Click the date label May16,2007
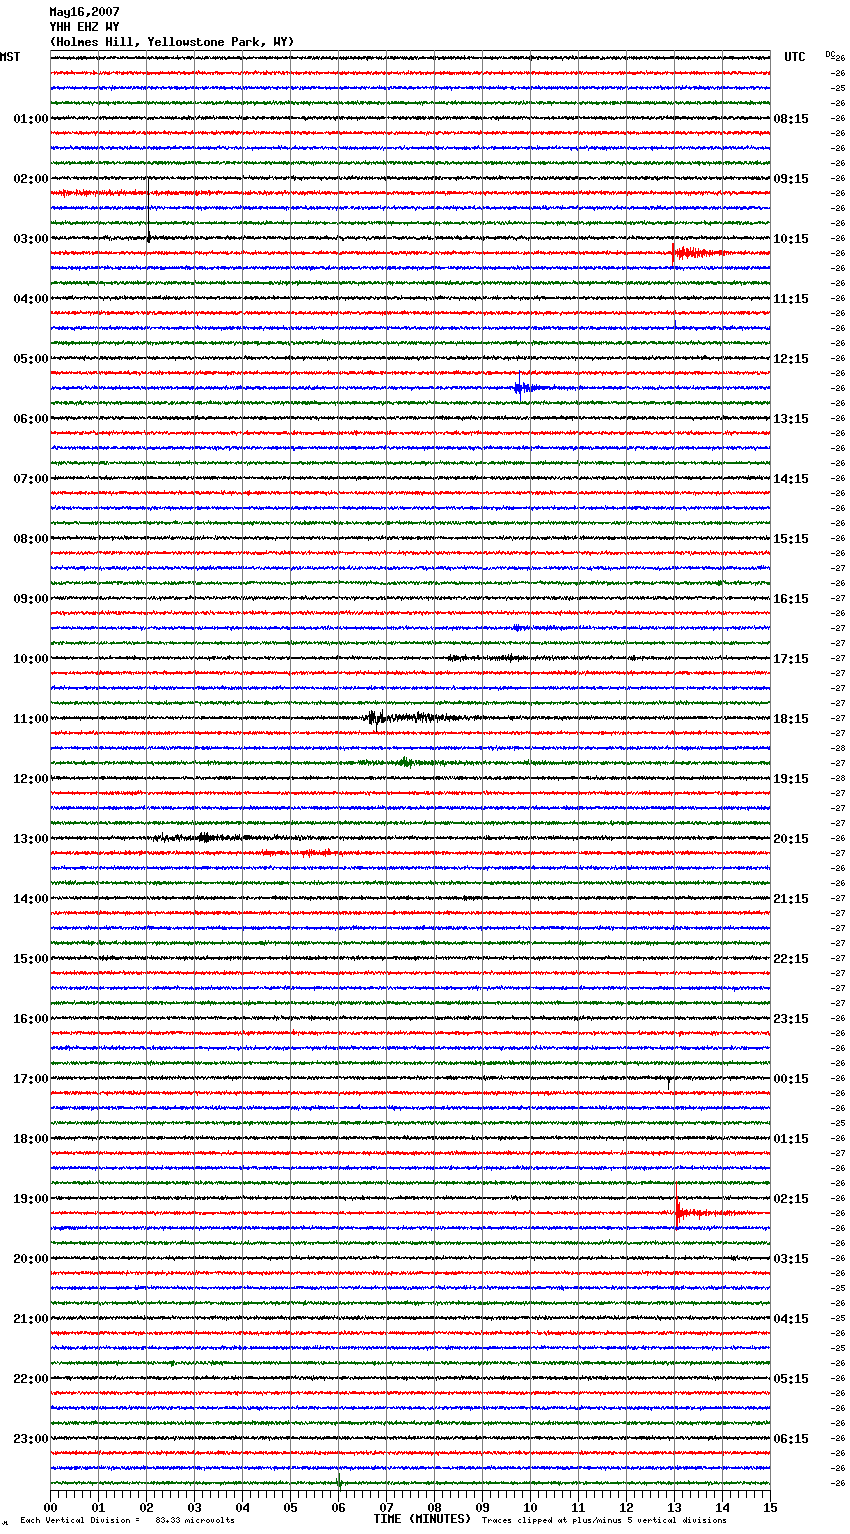 click(84, 12)
